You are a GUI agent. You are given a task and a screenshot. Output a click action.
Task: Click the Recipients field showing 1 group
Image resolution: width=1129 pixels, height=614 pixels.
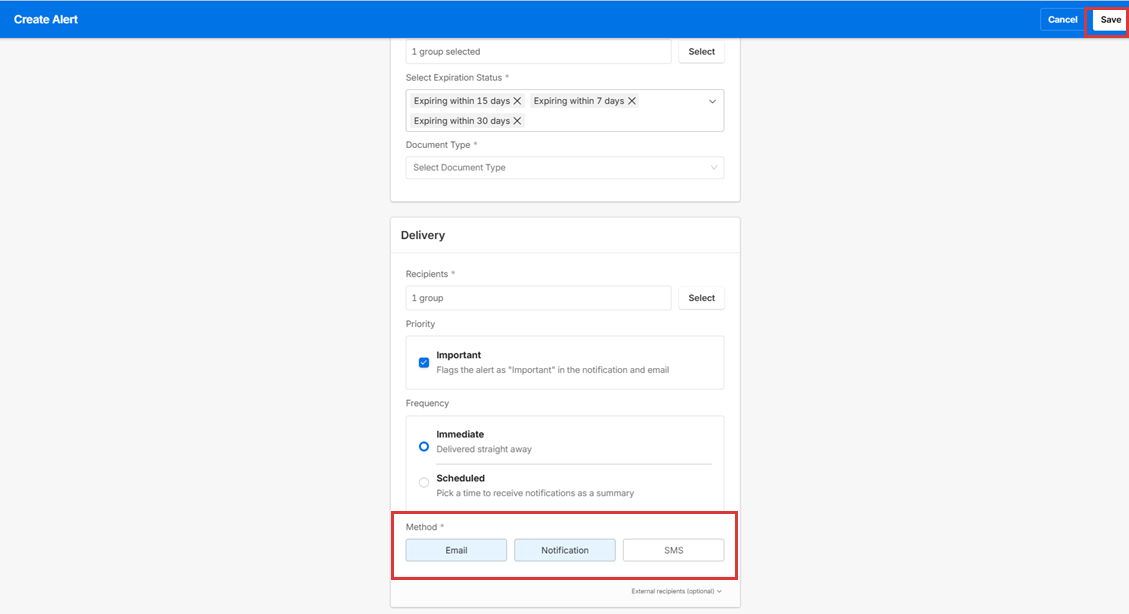[x=538, y=298]
